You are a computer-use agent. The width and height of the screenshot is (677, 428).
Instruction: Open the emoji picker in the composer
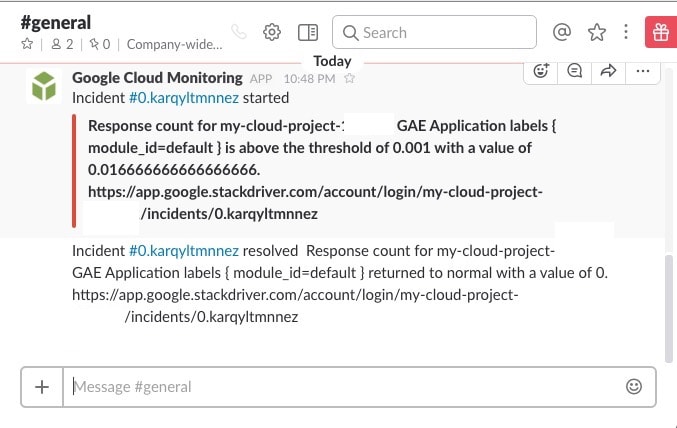(634, 387)
